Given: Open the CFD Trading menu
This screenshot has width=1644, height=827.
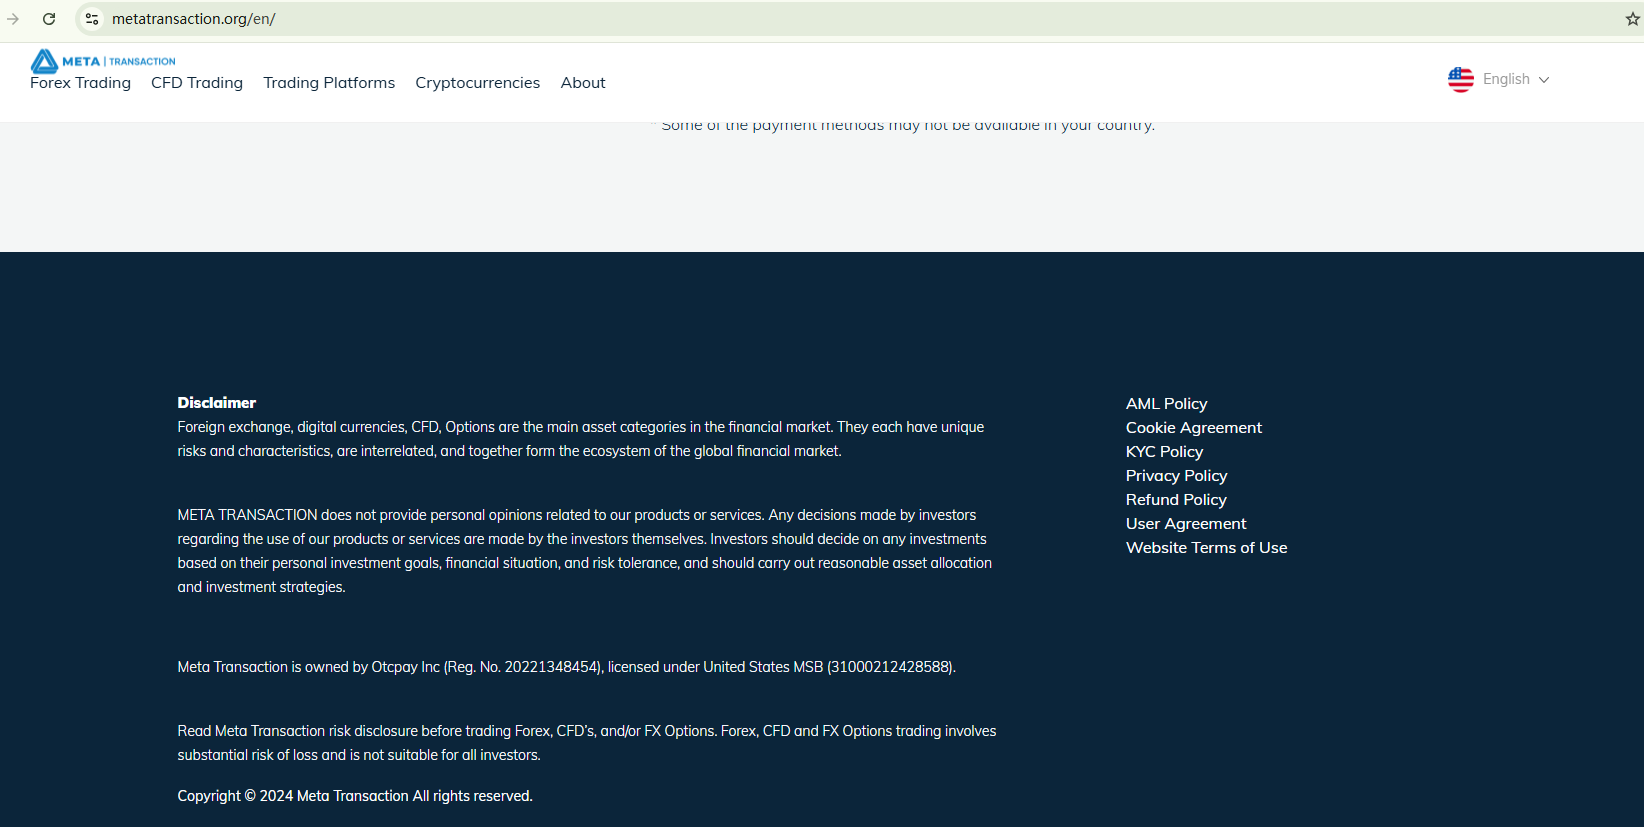Looking at the screenshot, I should point(197,83).
